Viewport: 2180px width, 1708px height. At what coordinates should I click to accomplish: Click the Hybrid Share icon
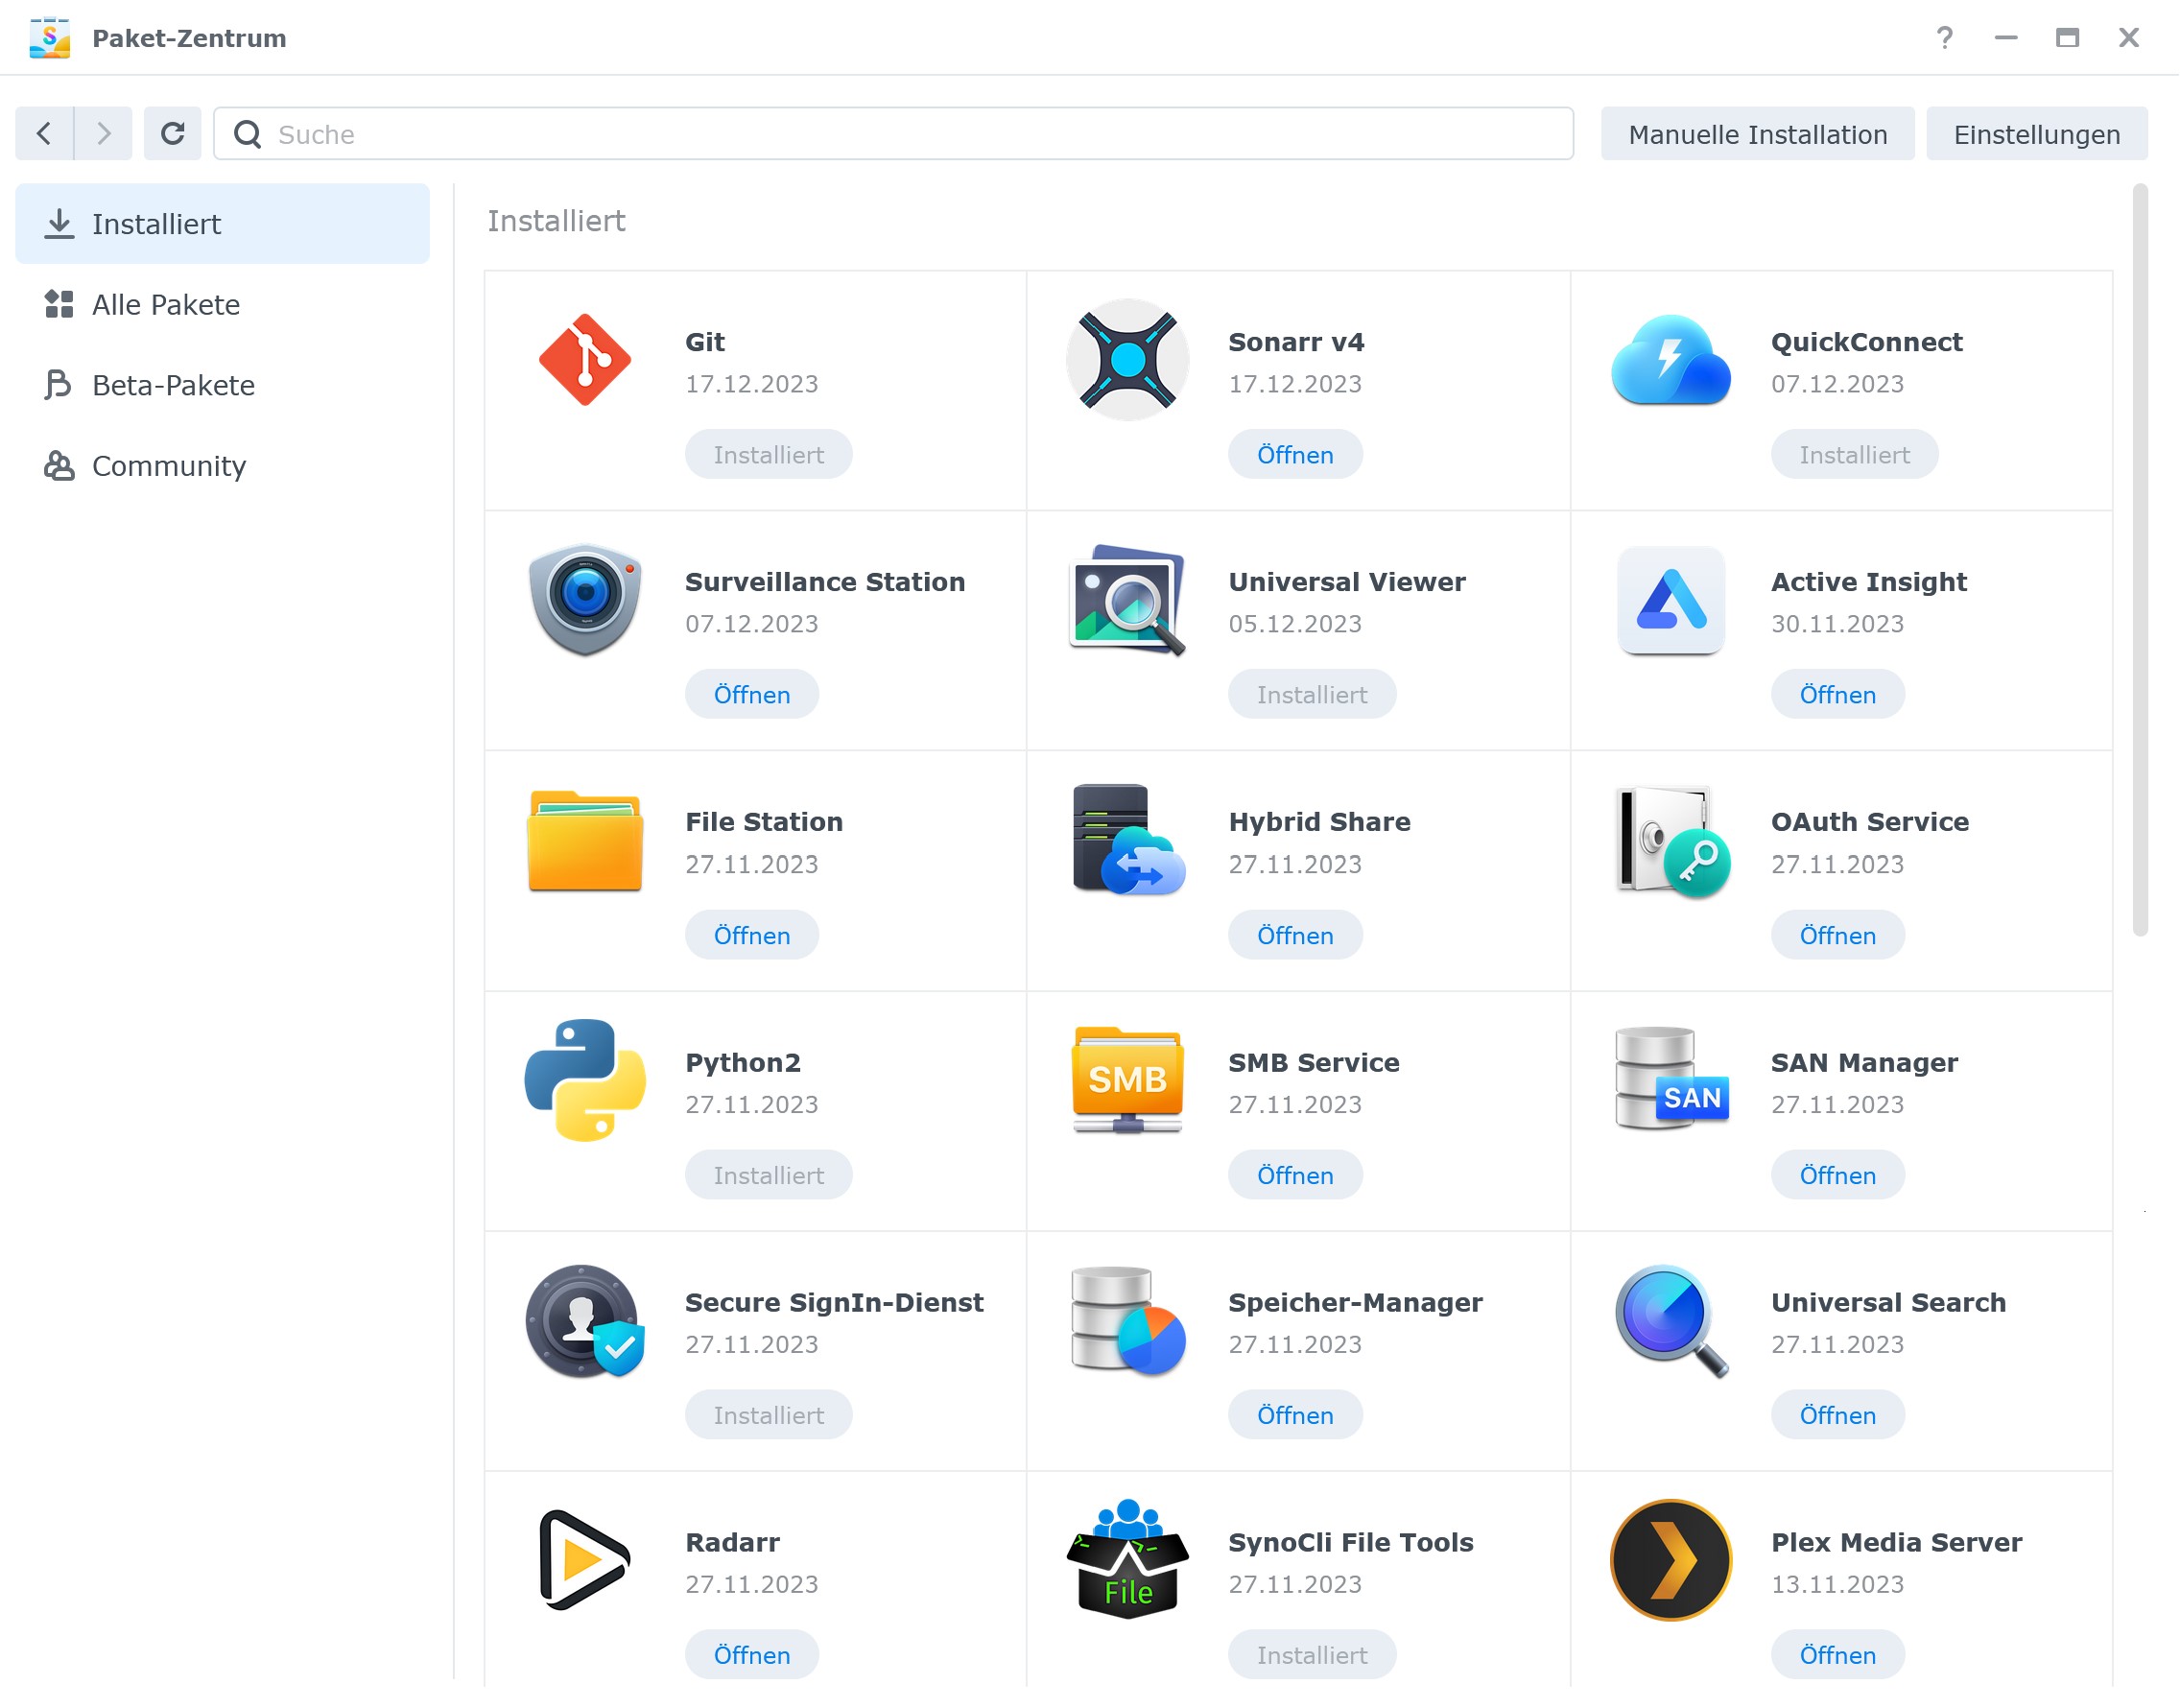tap(1127, 840)
